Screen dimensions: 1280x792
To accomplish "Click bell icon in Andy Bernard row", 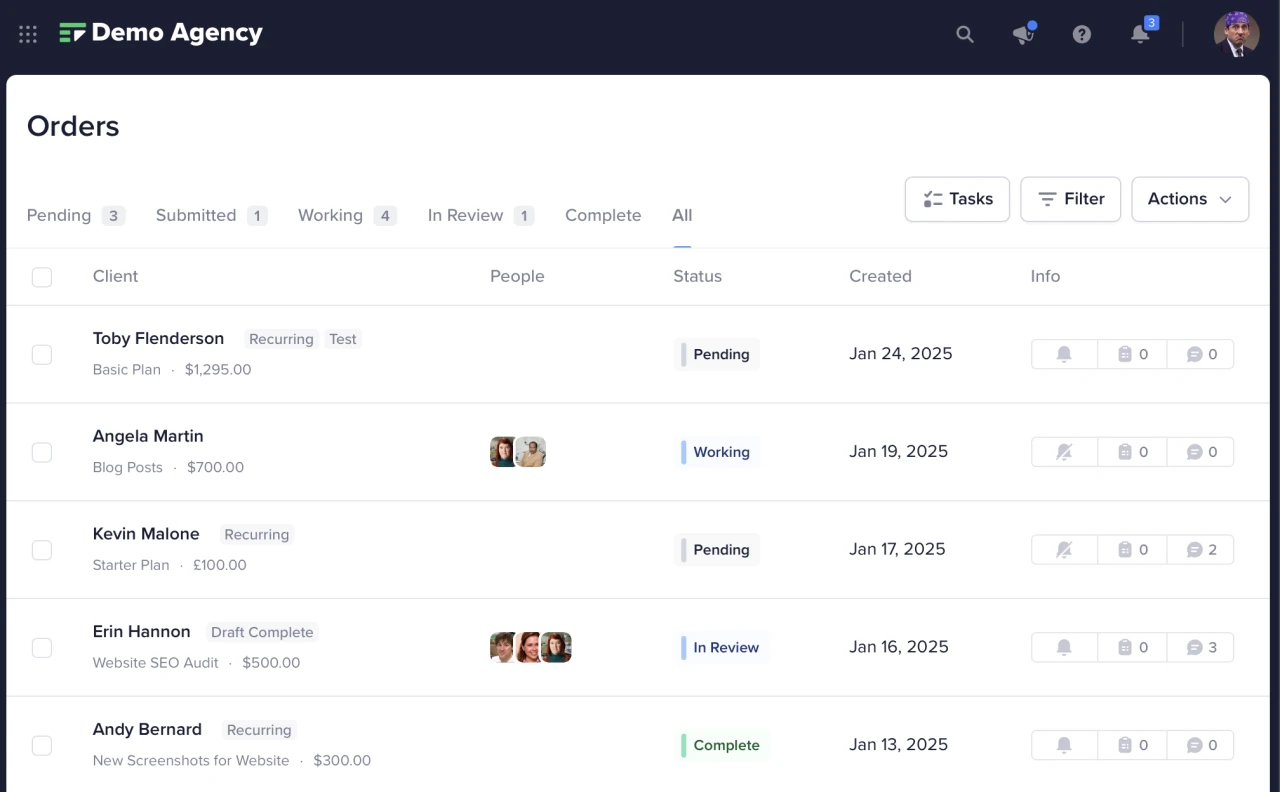I will click(1064, 745).
